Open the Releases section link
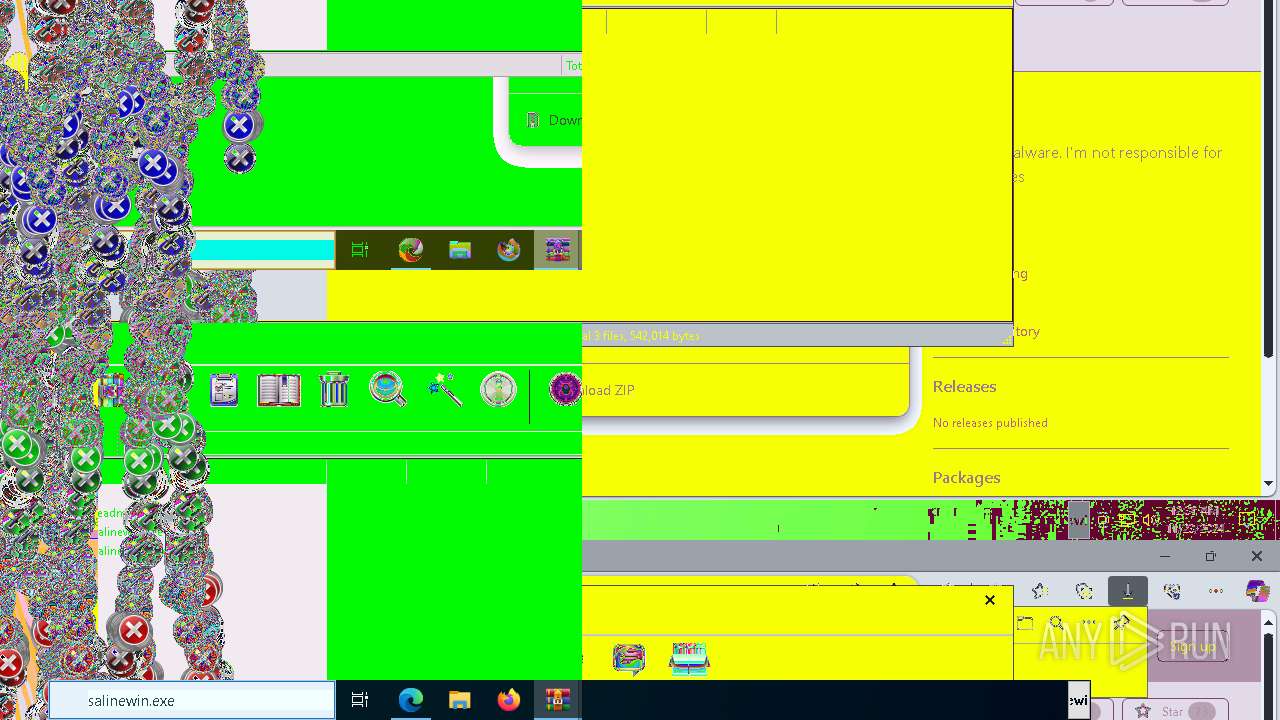 (964, 387)
